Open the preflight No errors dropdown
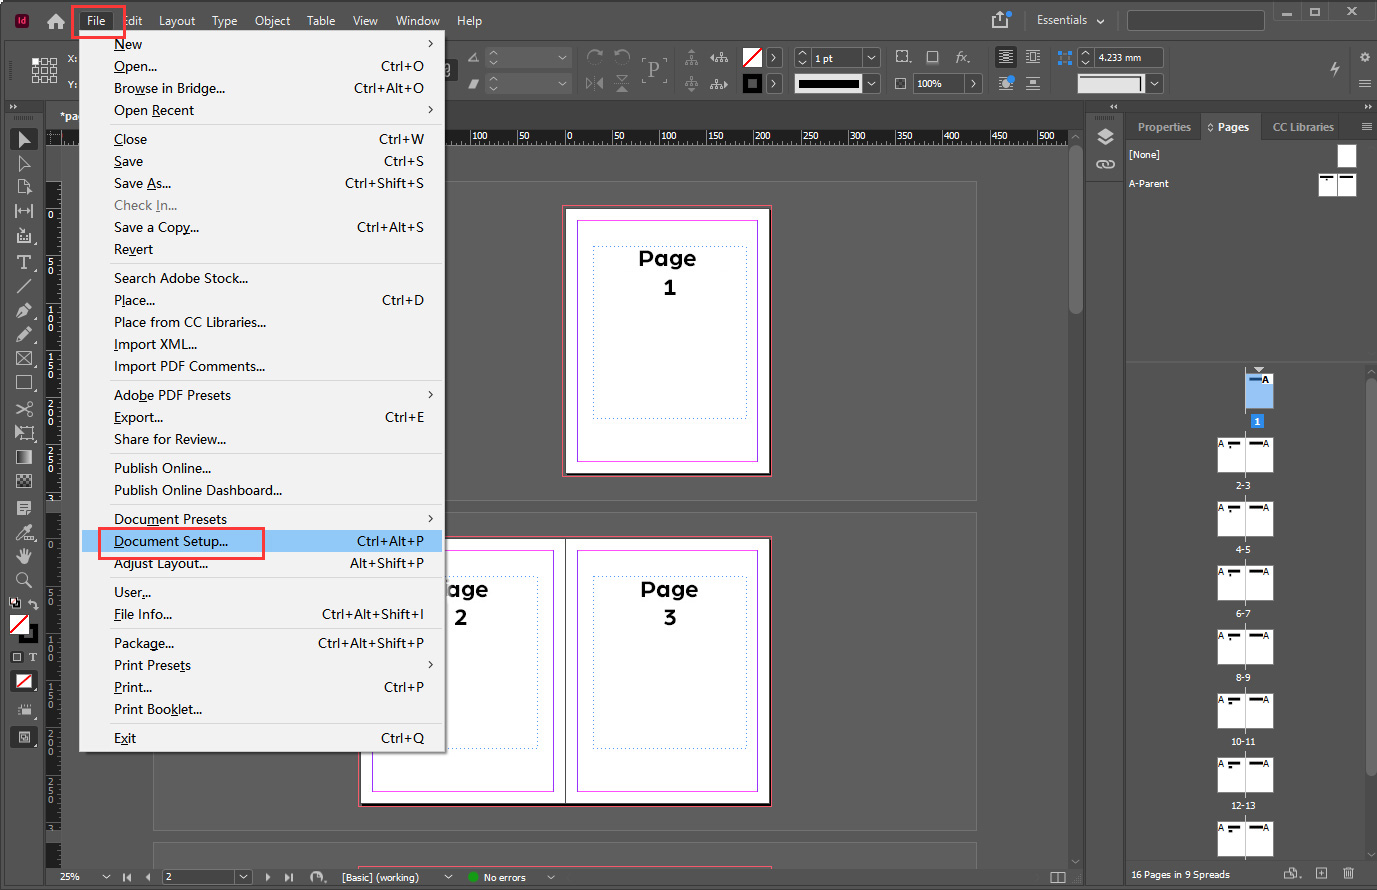The height and width of the screenshot is (890, 1377). pyautogui.click(x=551, y=877)
